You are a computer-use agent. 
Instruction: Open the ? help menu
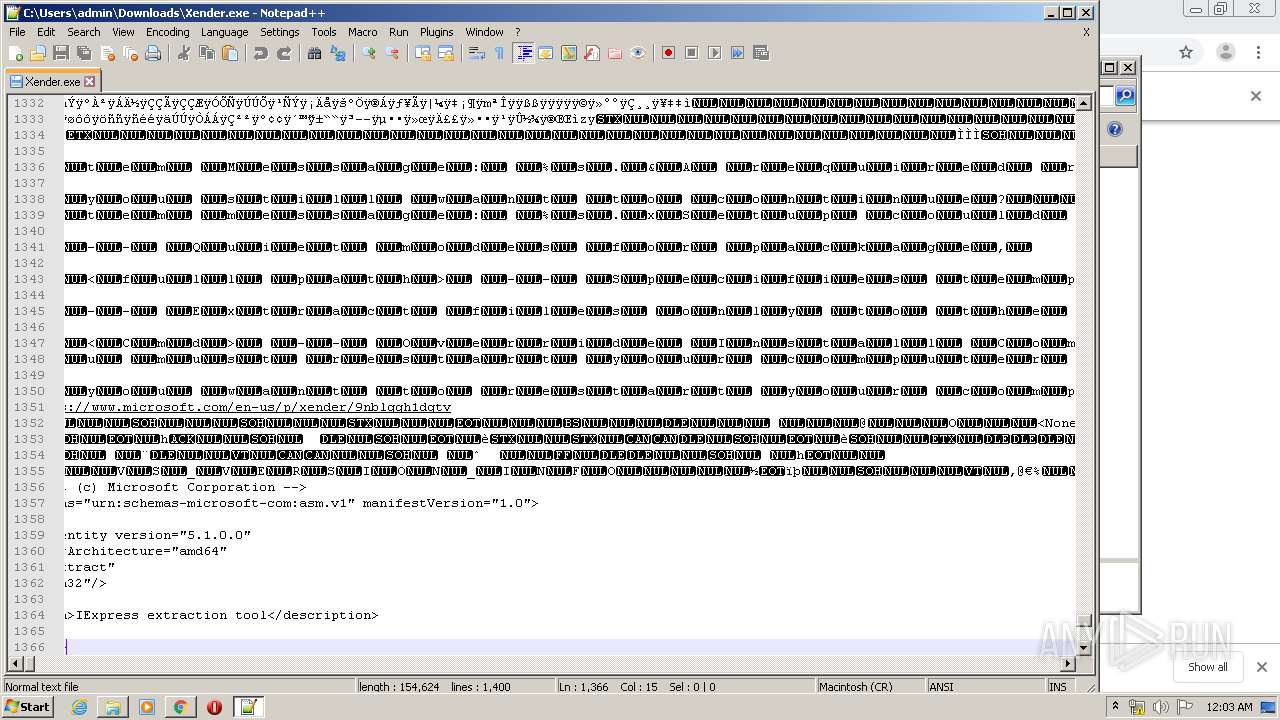[x=517, y=32]
